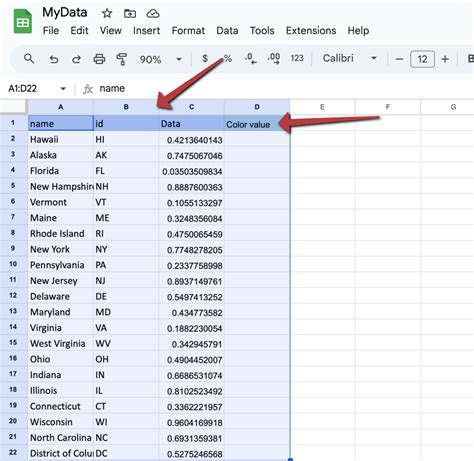
Task: Redo the last action
Action: pyautogui.click(x=76, y=59)
